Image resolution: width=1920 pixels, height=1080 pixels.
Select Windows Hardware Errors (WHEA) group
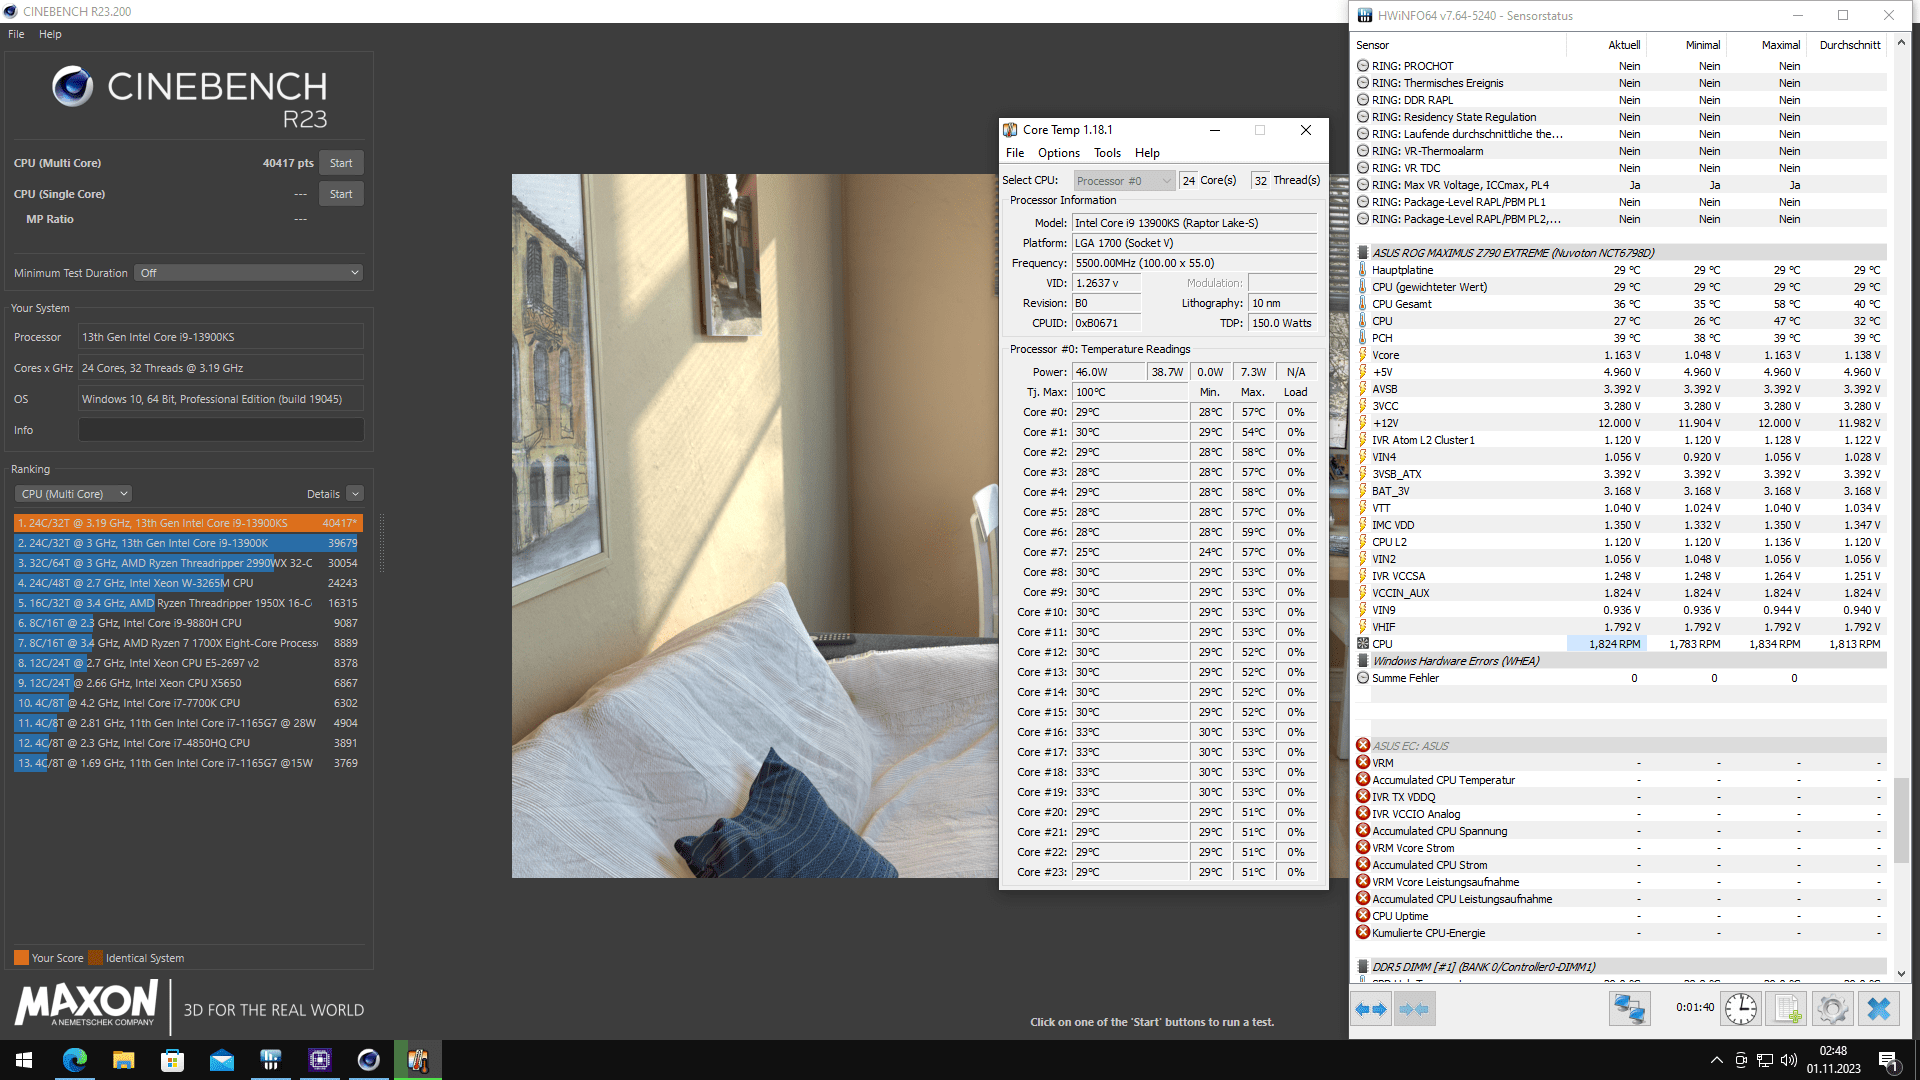(x=1620, y=661)
